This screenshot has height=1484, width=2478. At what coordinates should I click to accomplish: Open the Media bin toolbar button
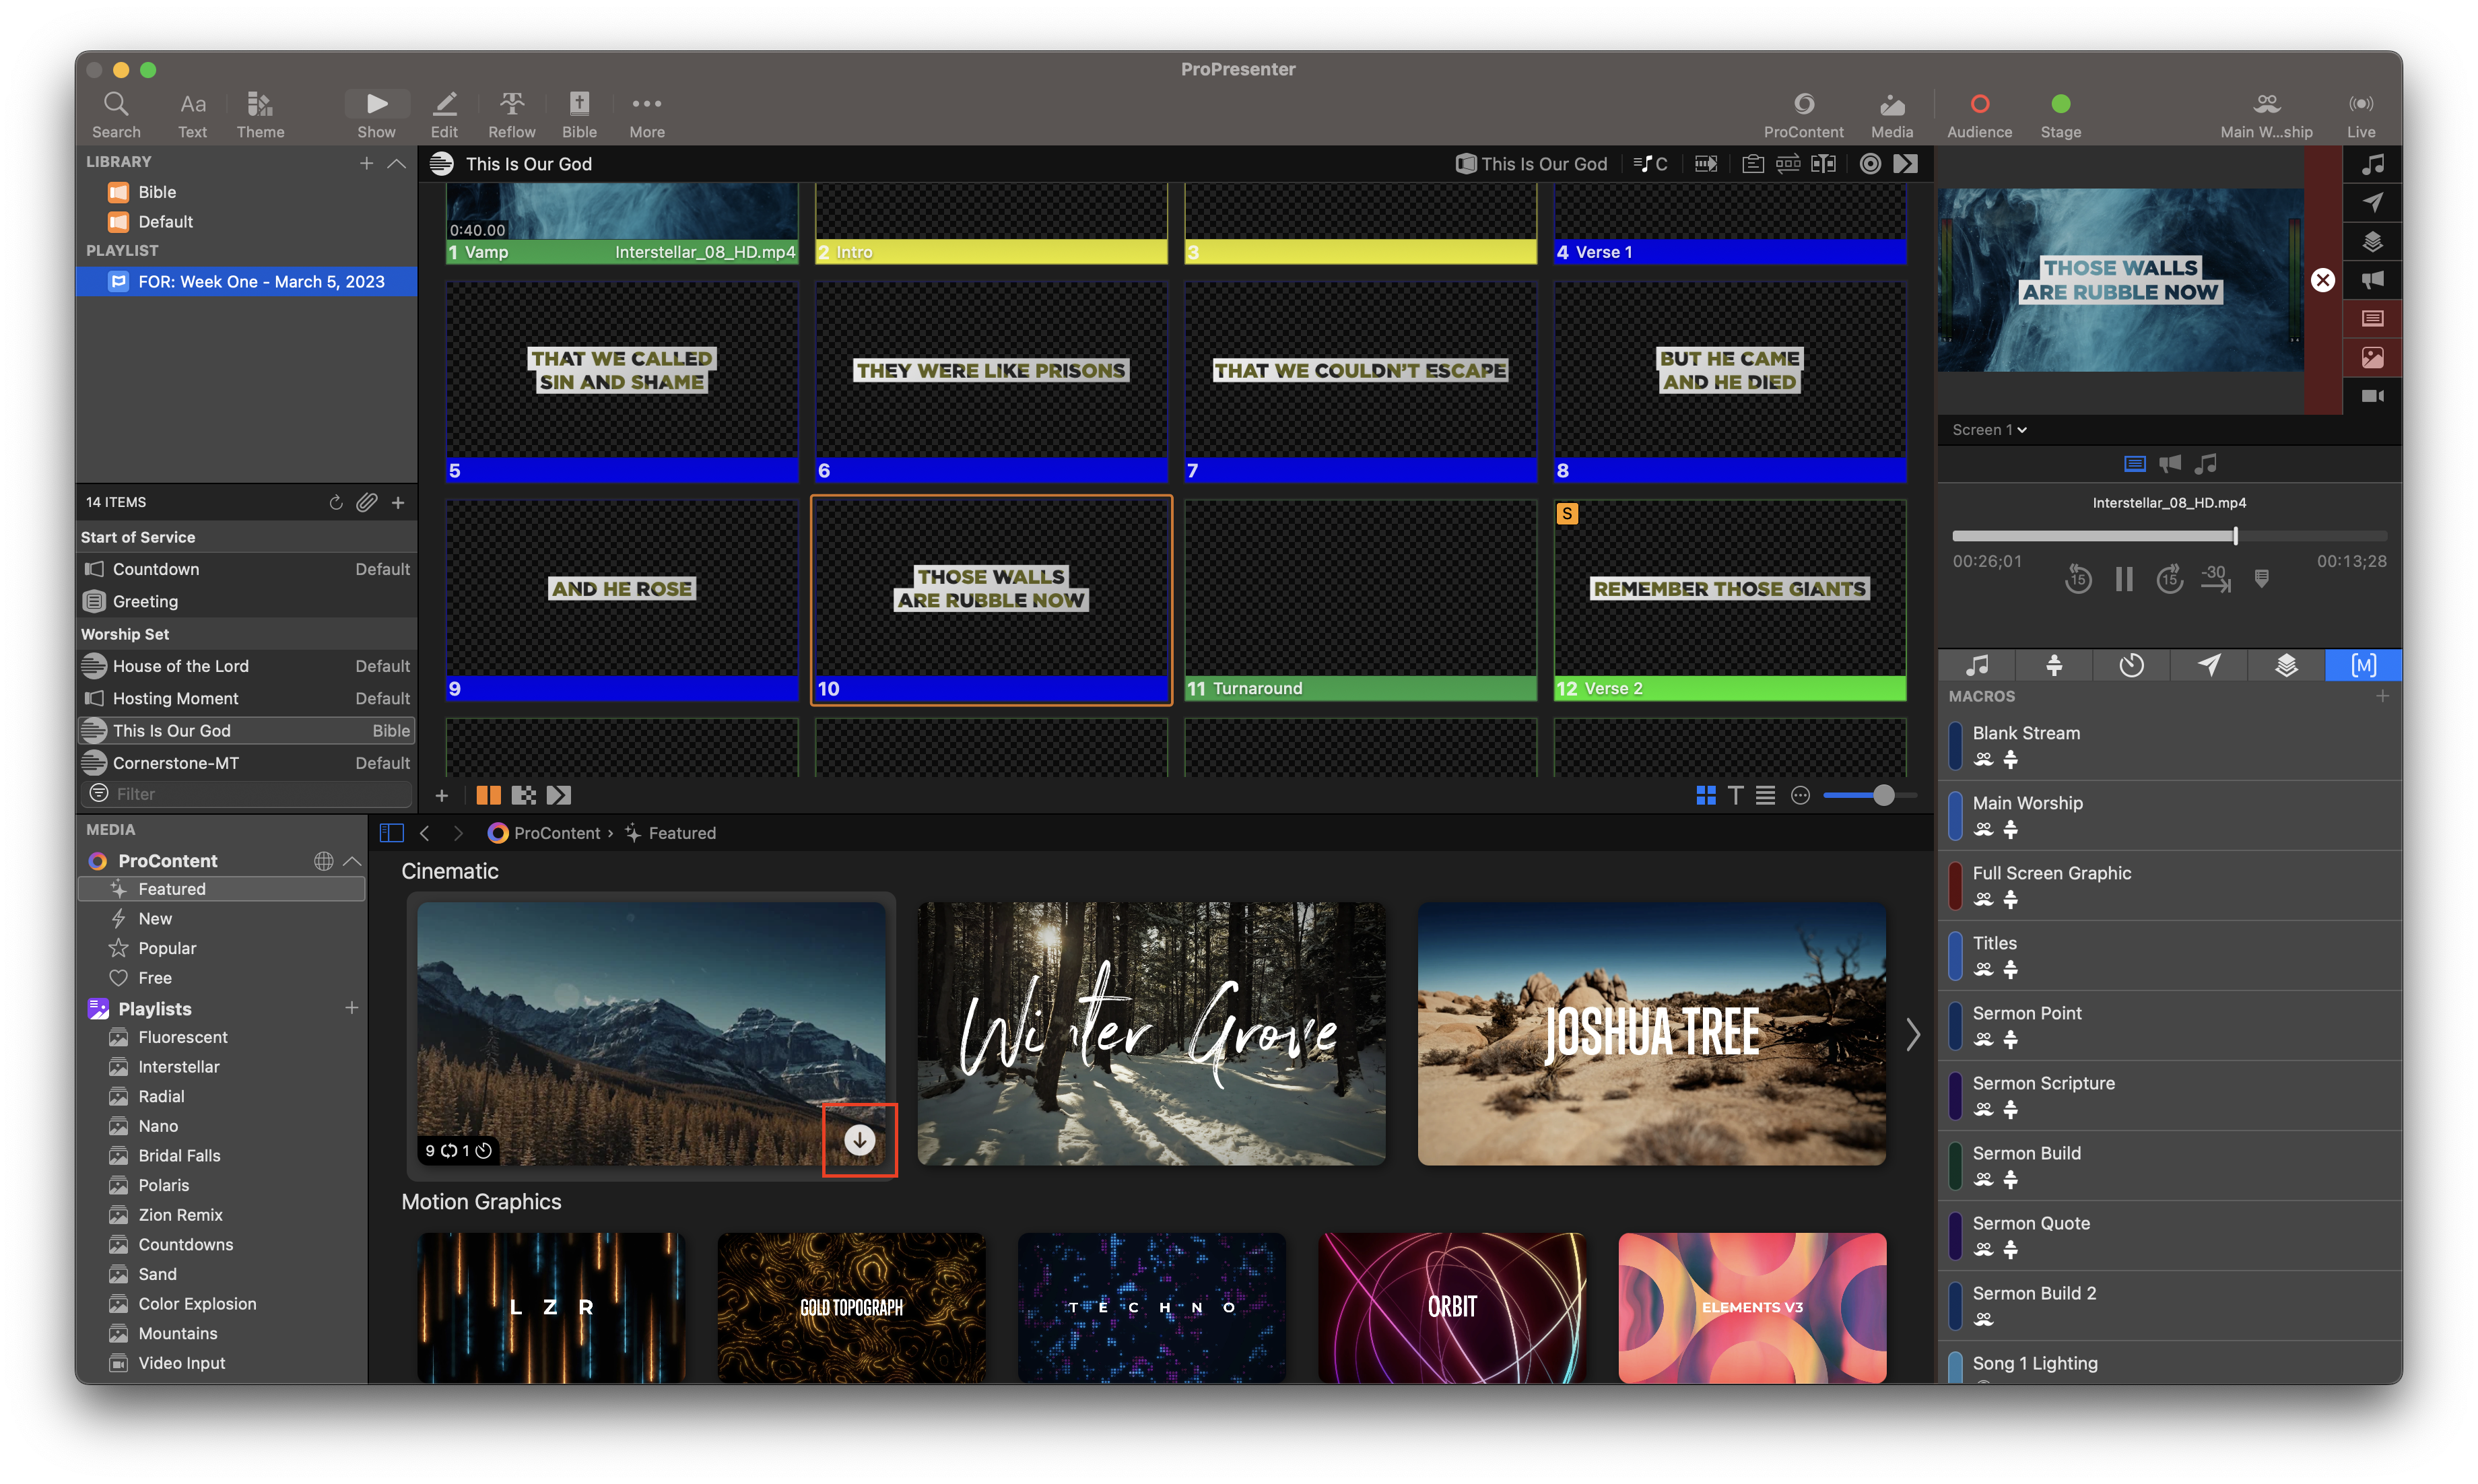click(x=1891, y=115)
